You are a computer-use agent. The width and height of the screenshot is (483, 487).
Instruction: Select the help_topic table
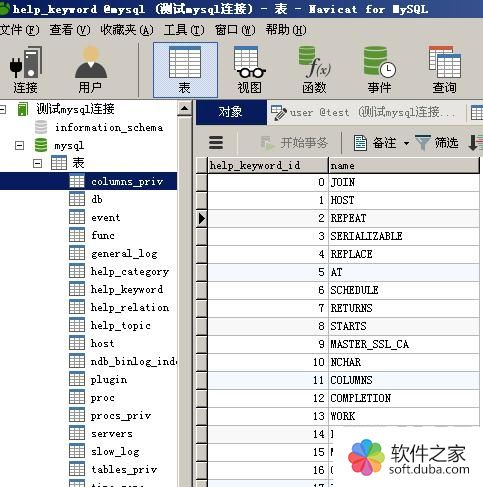tap(121, 325)
